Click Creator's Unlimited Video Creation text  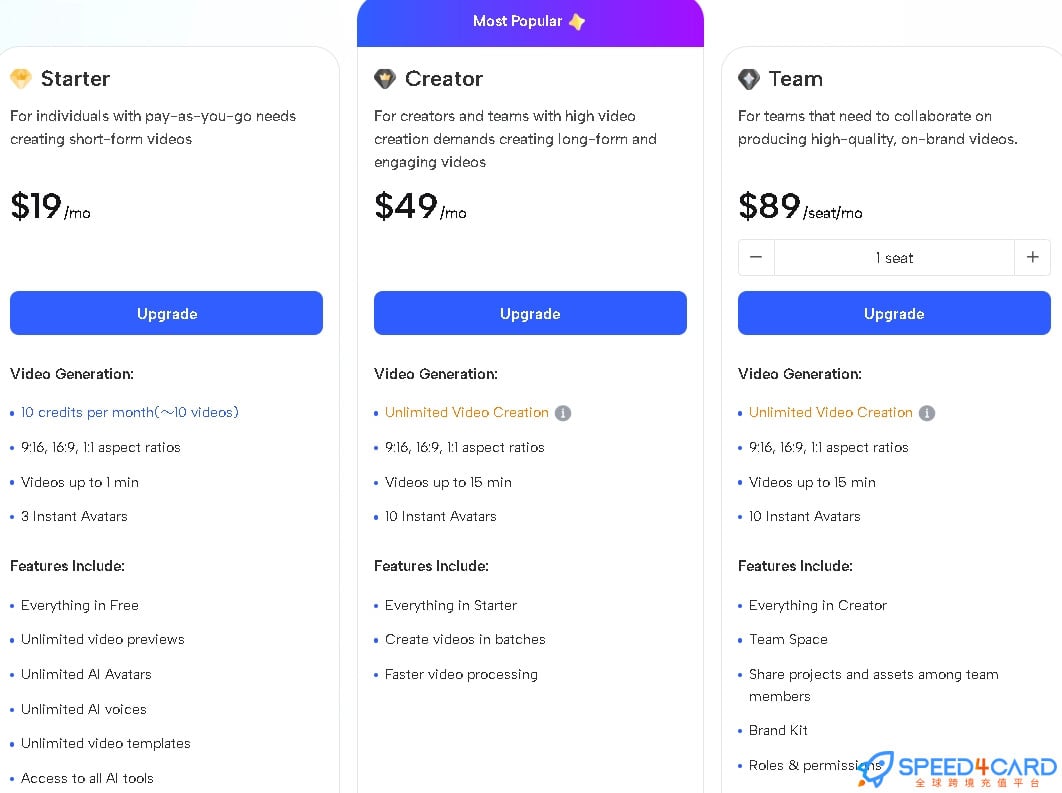(x=467, y=413)
